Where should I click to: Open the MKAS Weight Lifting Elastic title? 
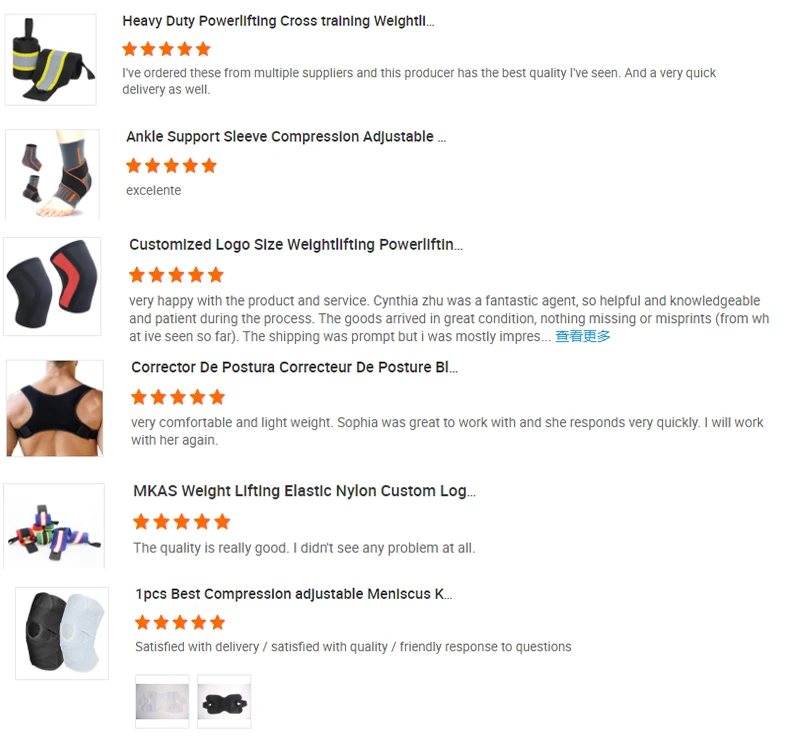click(x=304, y=491)
